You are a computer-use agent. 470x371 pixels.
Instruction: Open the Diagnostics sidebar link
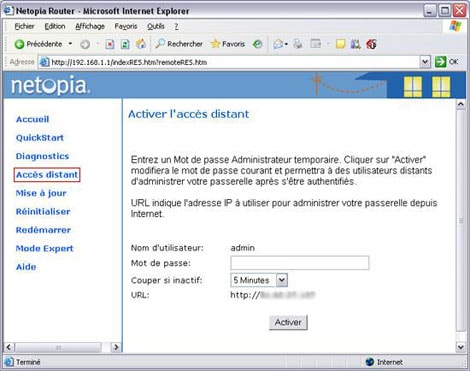coord(42,156)
